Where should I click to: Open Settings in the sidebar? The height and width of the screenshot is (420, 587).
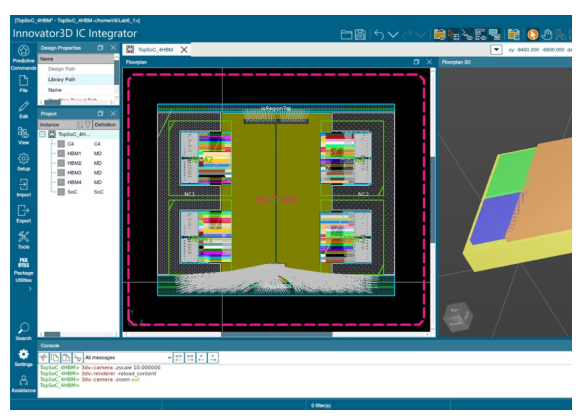tap(23, 357)
